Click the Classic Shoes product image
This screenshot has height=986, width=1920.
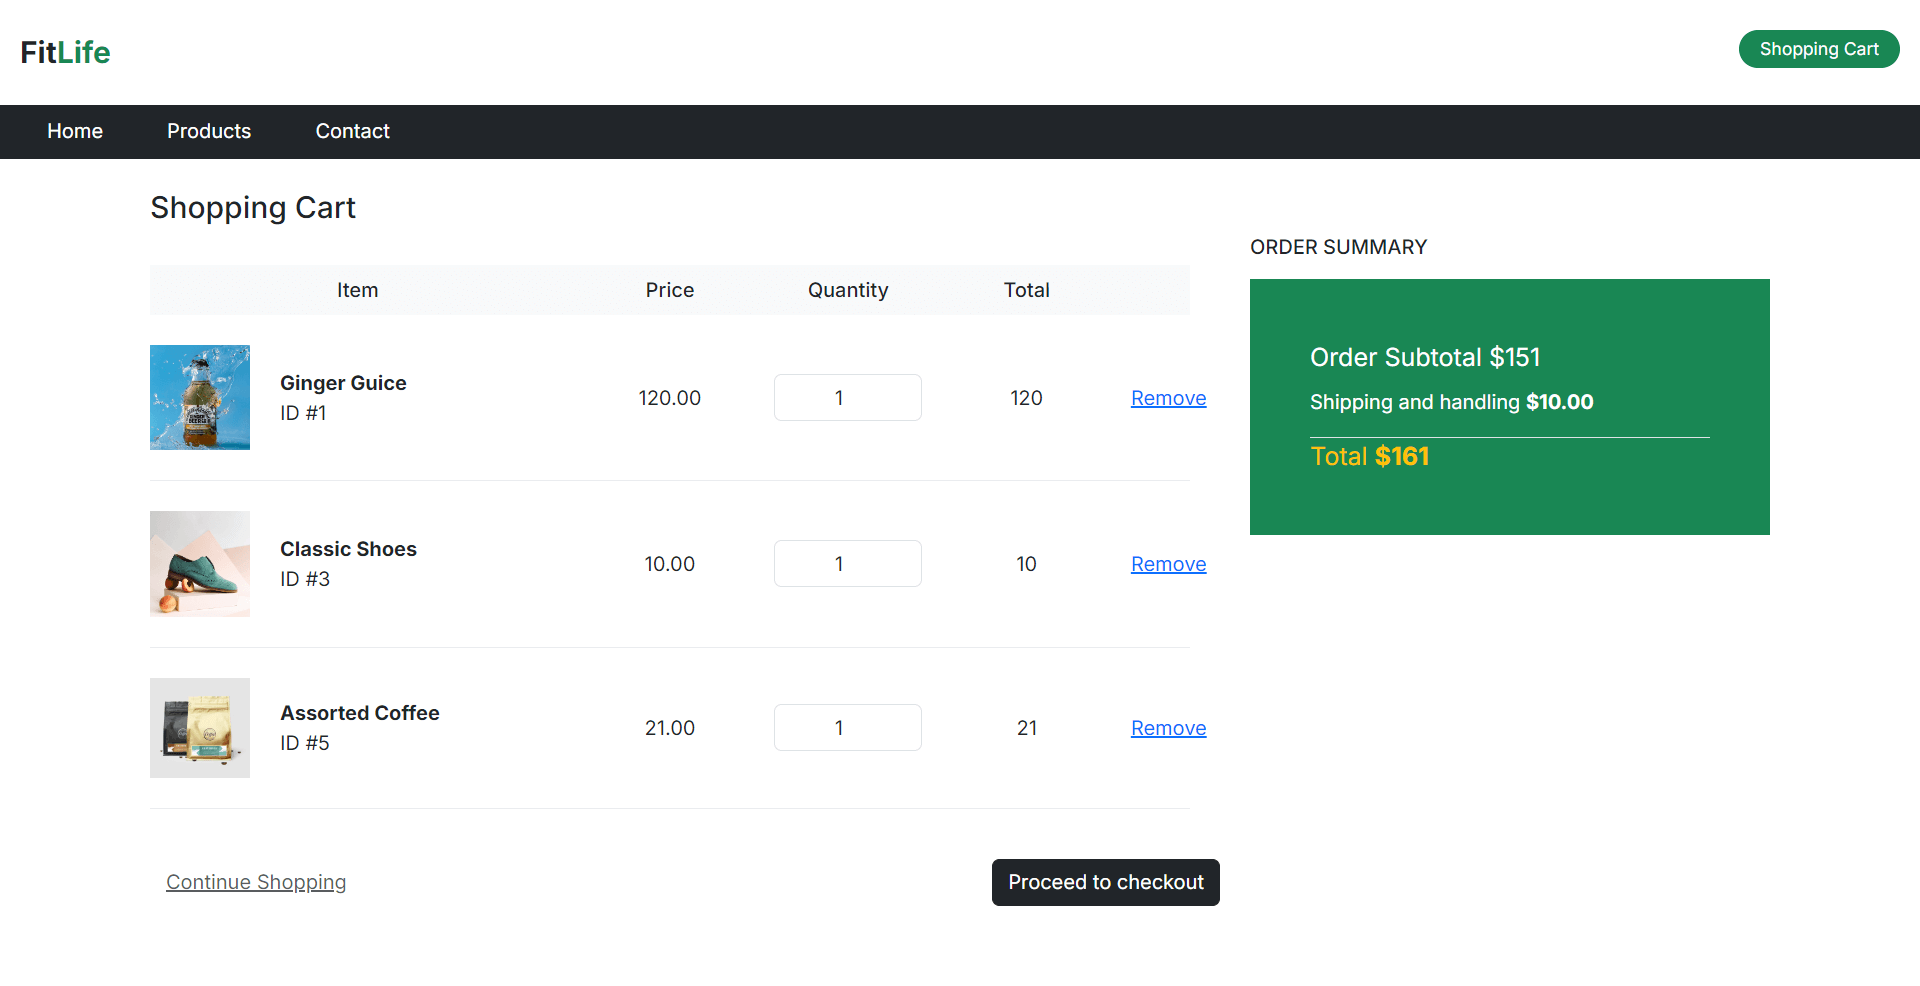(200, 564)
